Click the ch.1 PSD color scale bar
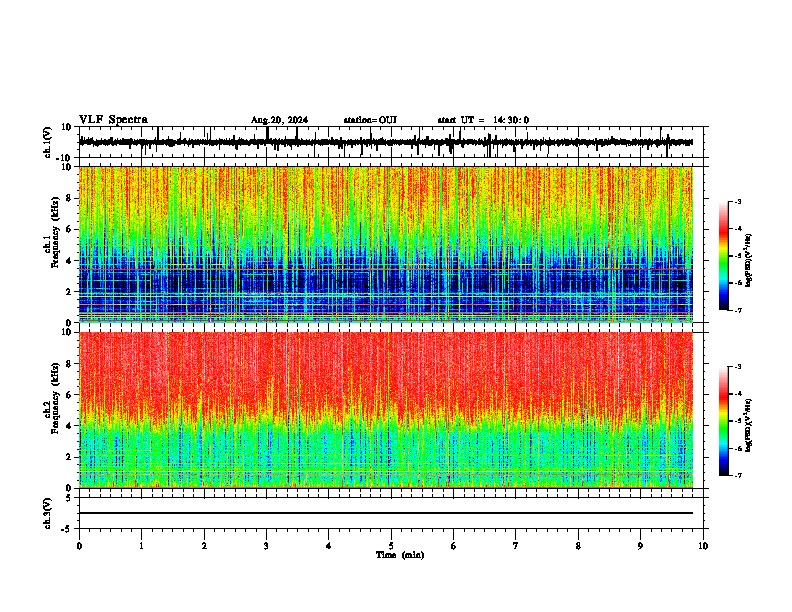 coord(724,256)
